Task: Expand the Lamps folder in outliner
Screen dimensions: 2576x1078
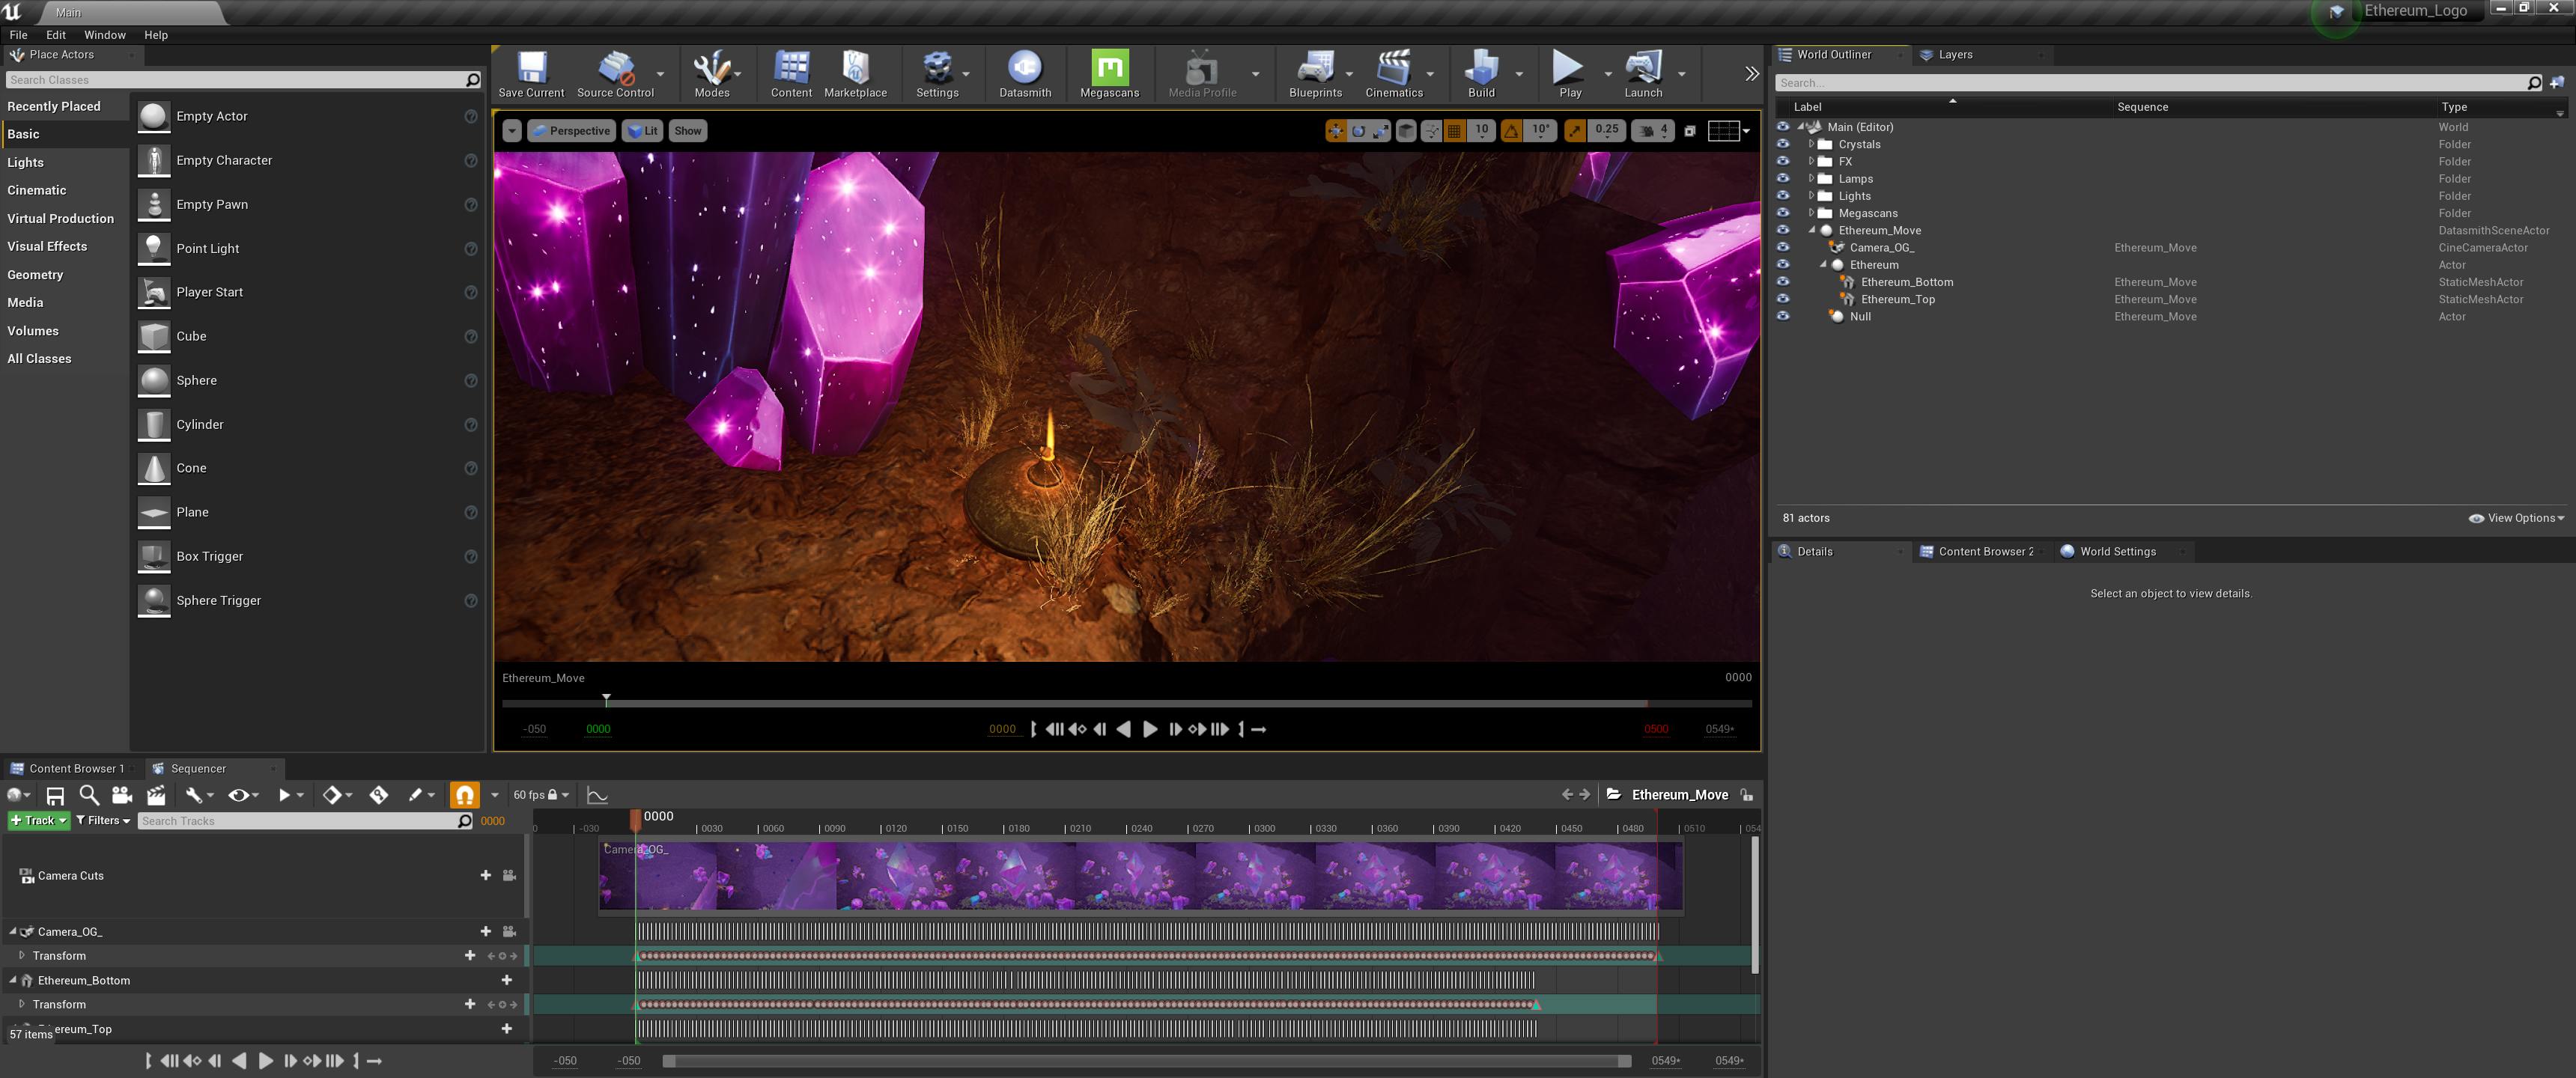Action: pyautogui.click(x=1811, y=179)
